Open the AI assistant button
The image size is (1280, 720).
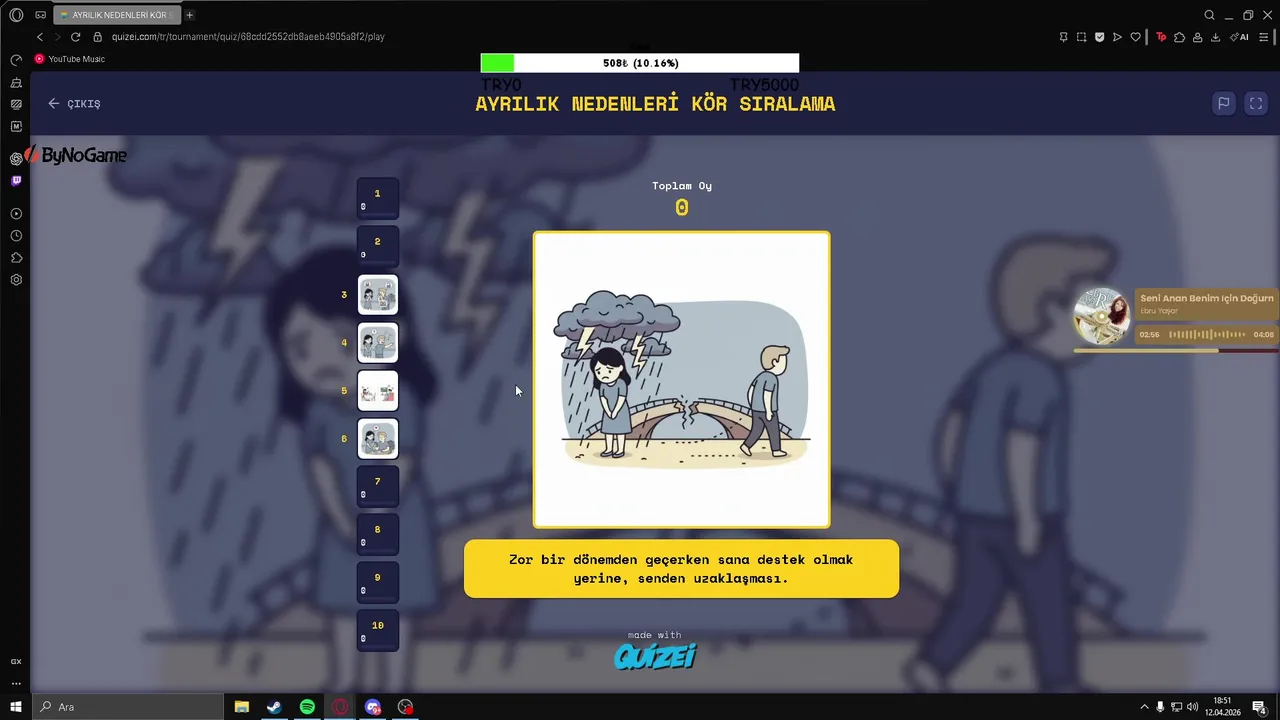pyautogui.click(x=1239, y=37)
